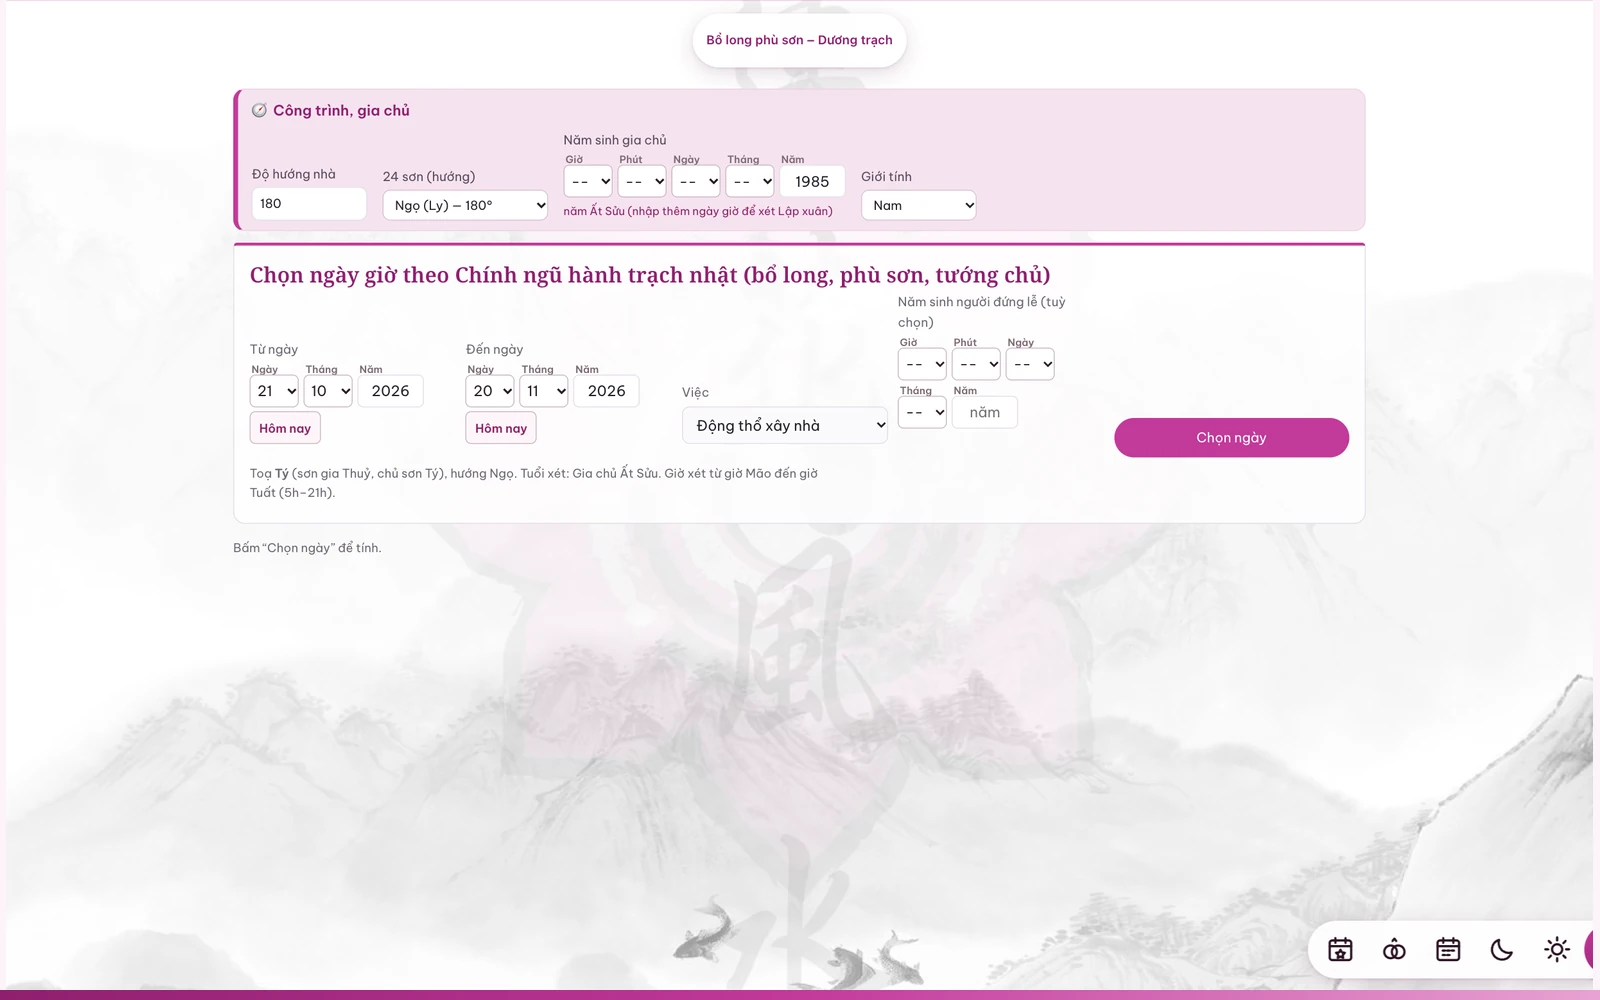Click the compass icon beside Công trình, gia chủ
1600x1000 pixels.
coord(259,110)
